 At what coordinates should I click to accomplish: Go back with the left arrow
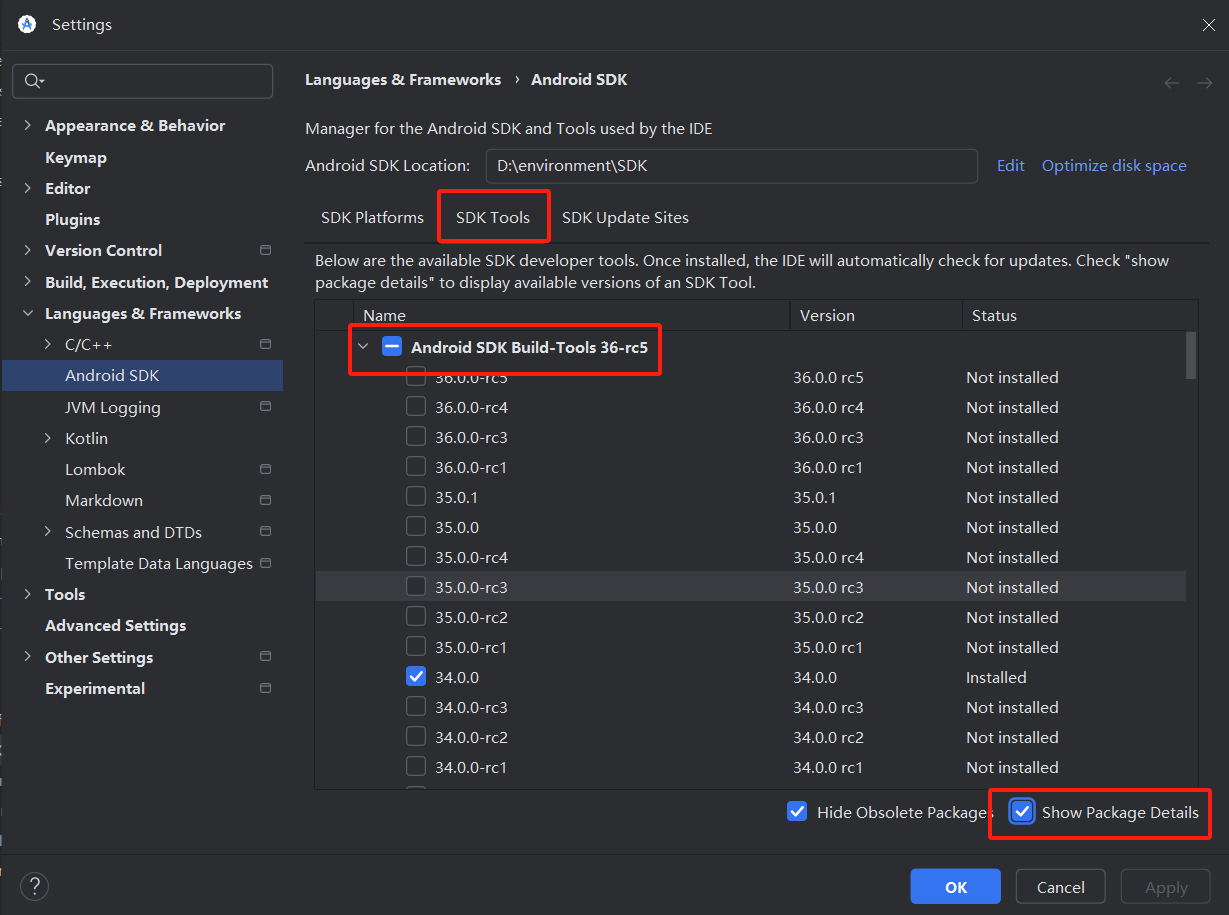[x=1172, y=83]
